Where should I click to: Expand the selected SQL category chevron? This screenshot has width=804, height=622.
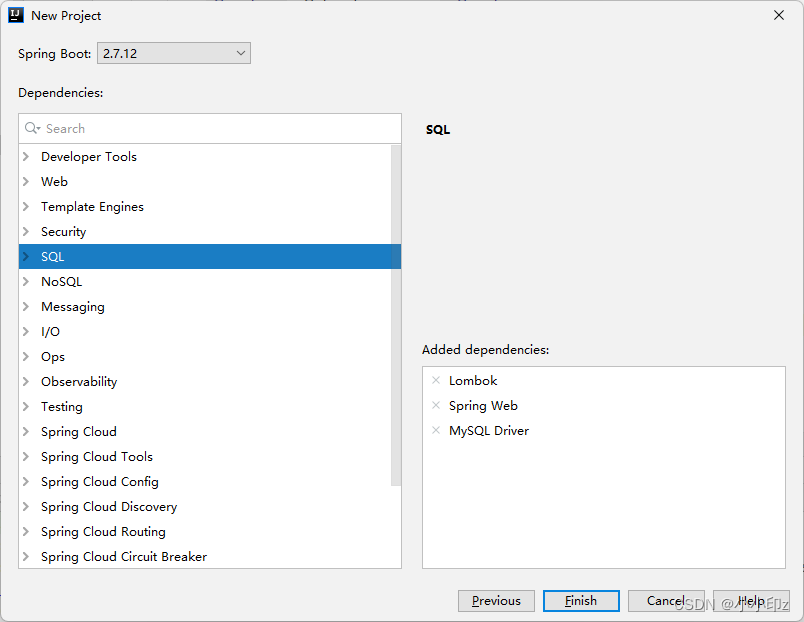26,256
